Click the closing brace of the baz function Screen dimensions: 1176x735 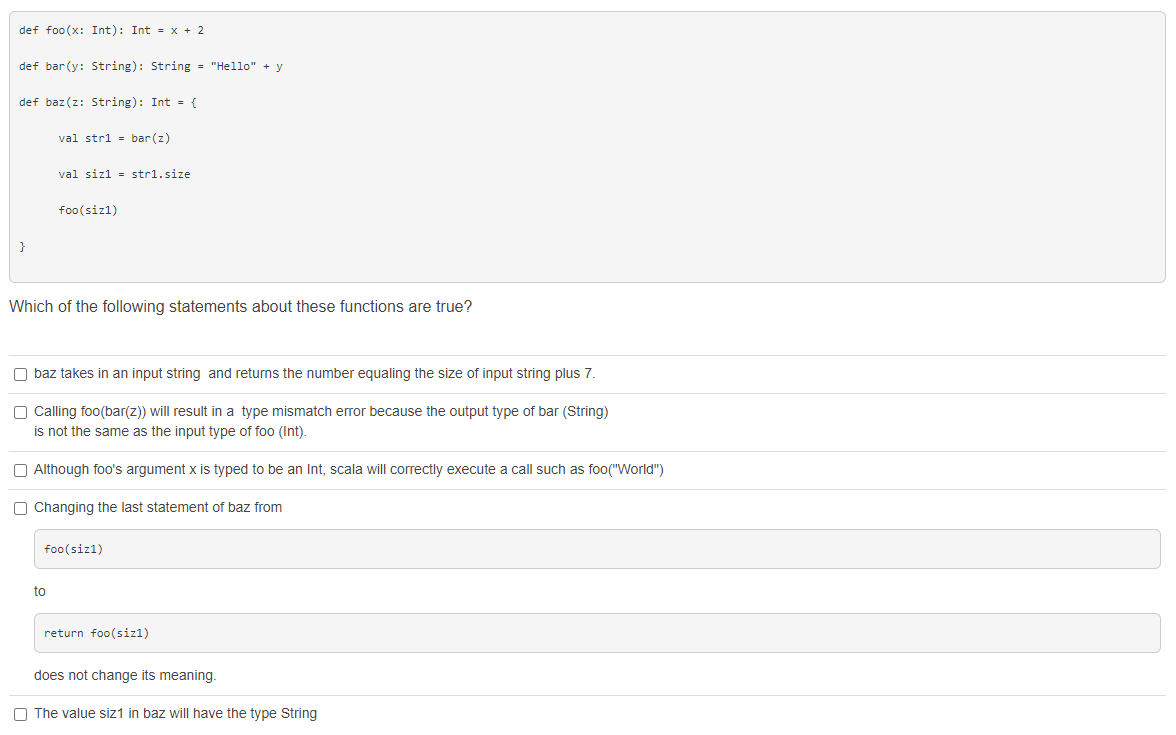(x=22, y=246)
